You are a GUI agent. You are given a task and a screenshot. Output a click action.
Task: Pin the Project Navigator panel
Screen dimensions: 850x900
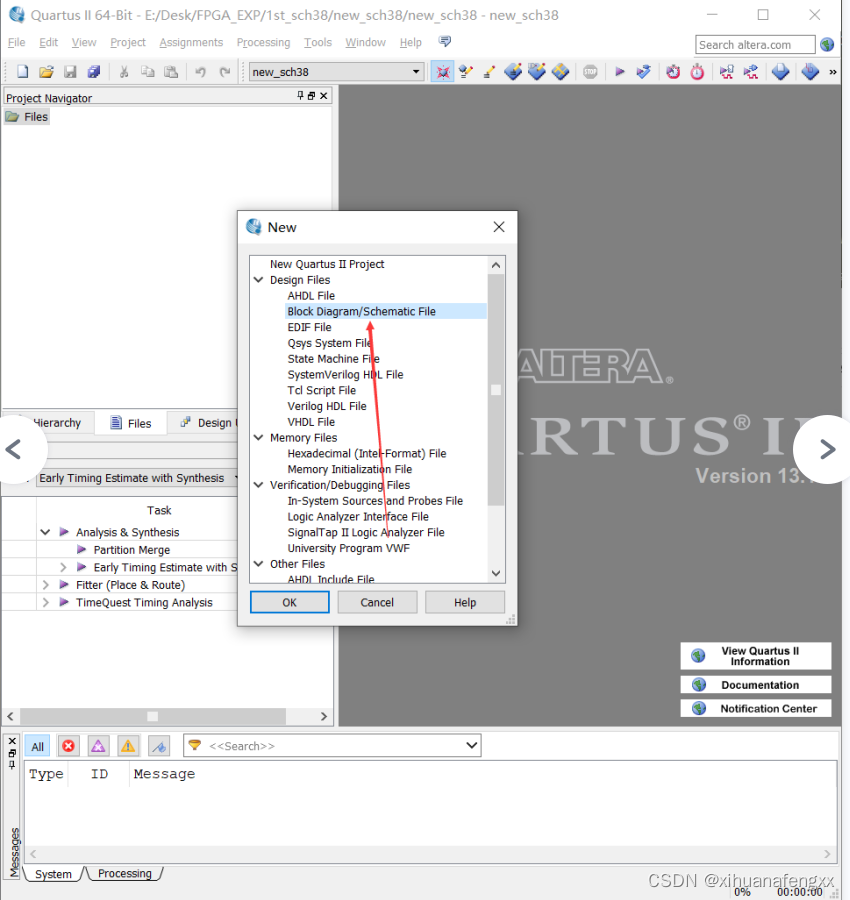(300, 95)
